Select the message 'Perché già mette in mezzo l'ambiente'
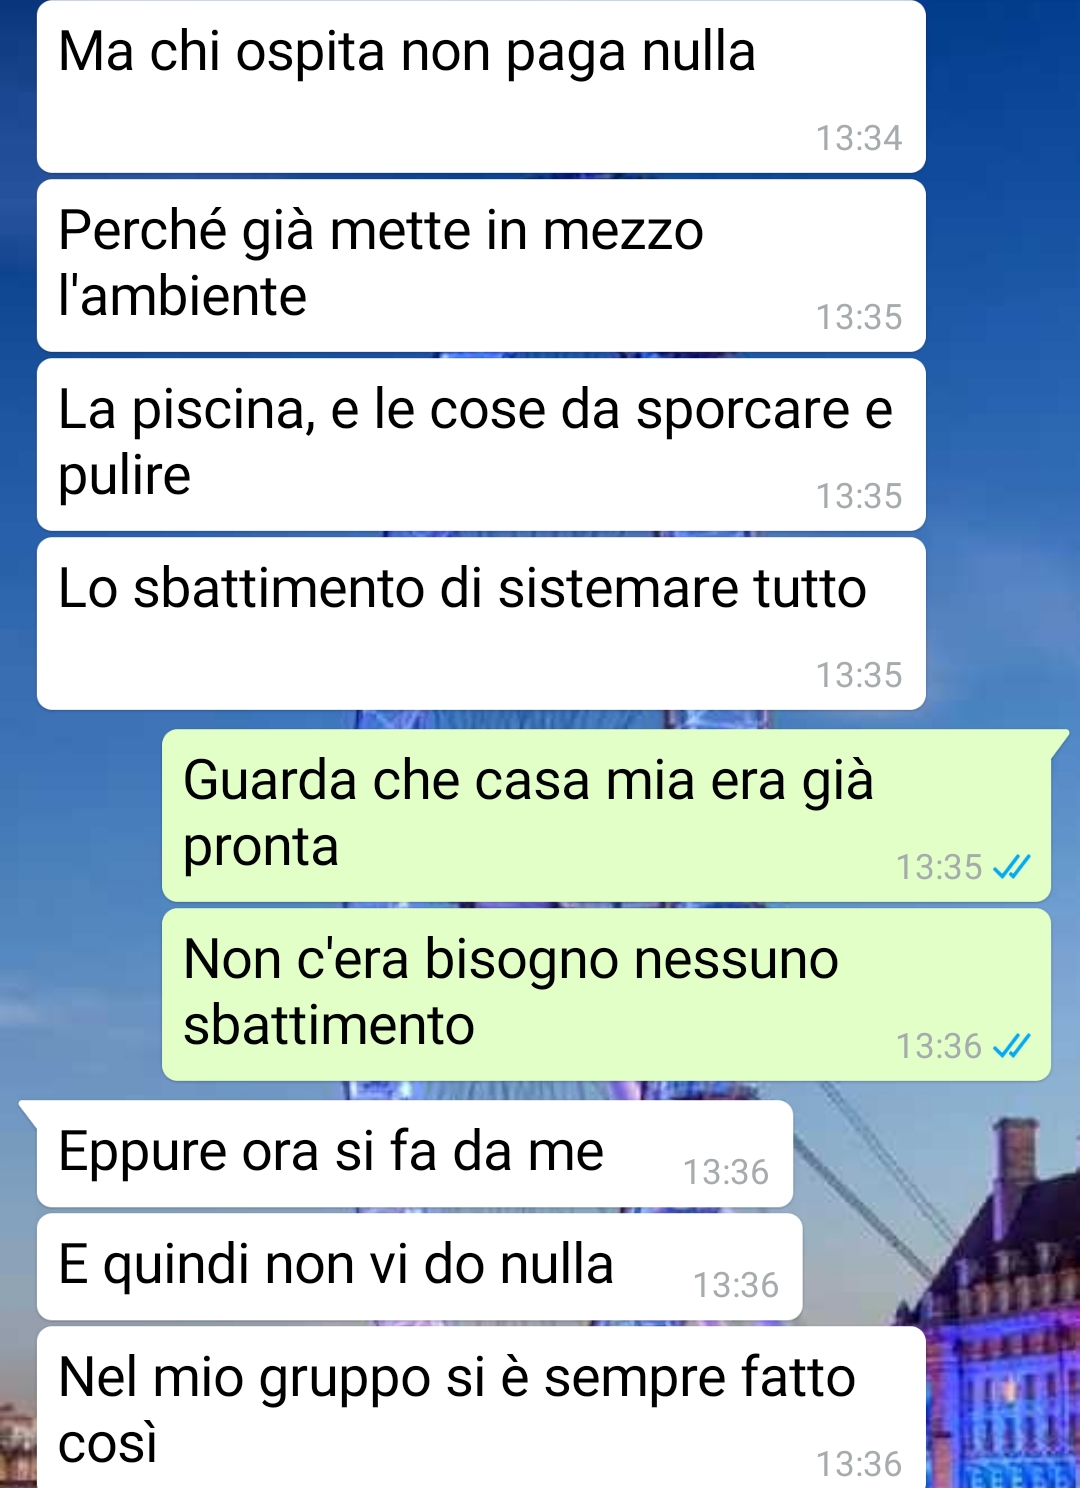The height and width of the screenshot is (1488, 1080). (481, 266)
